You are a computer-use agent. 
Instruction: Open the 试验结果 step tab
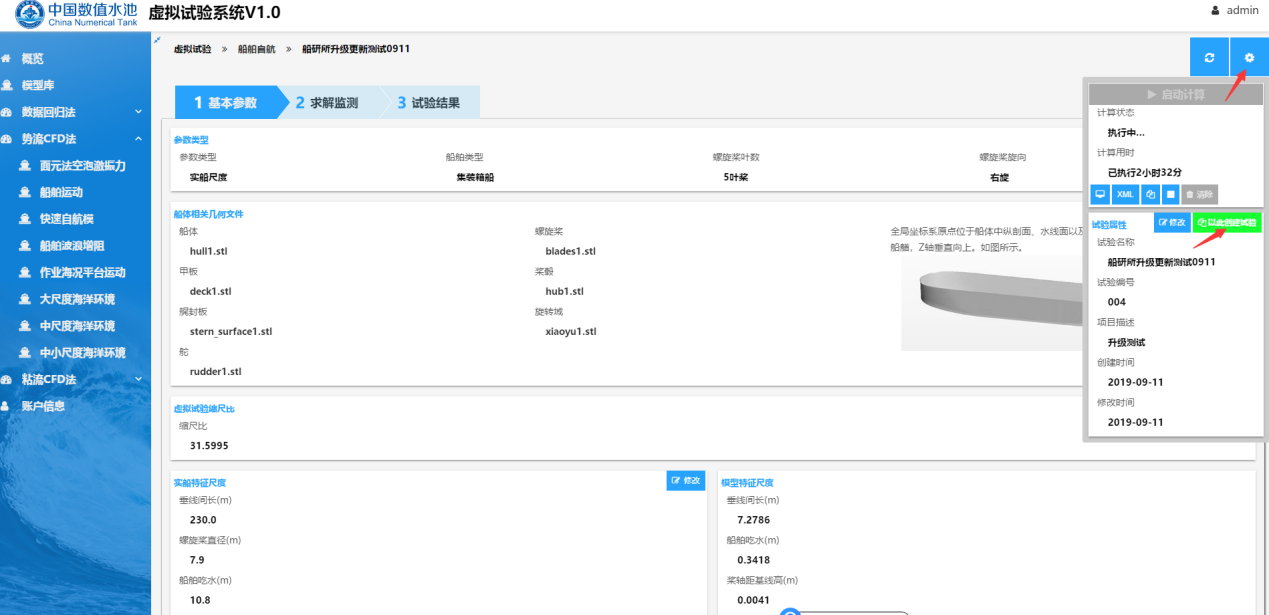coord(429,102)
